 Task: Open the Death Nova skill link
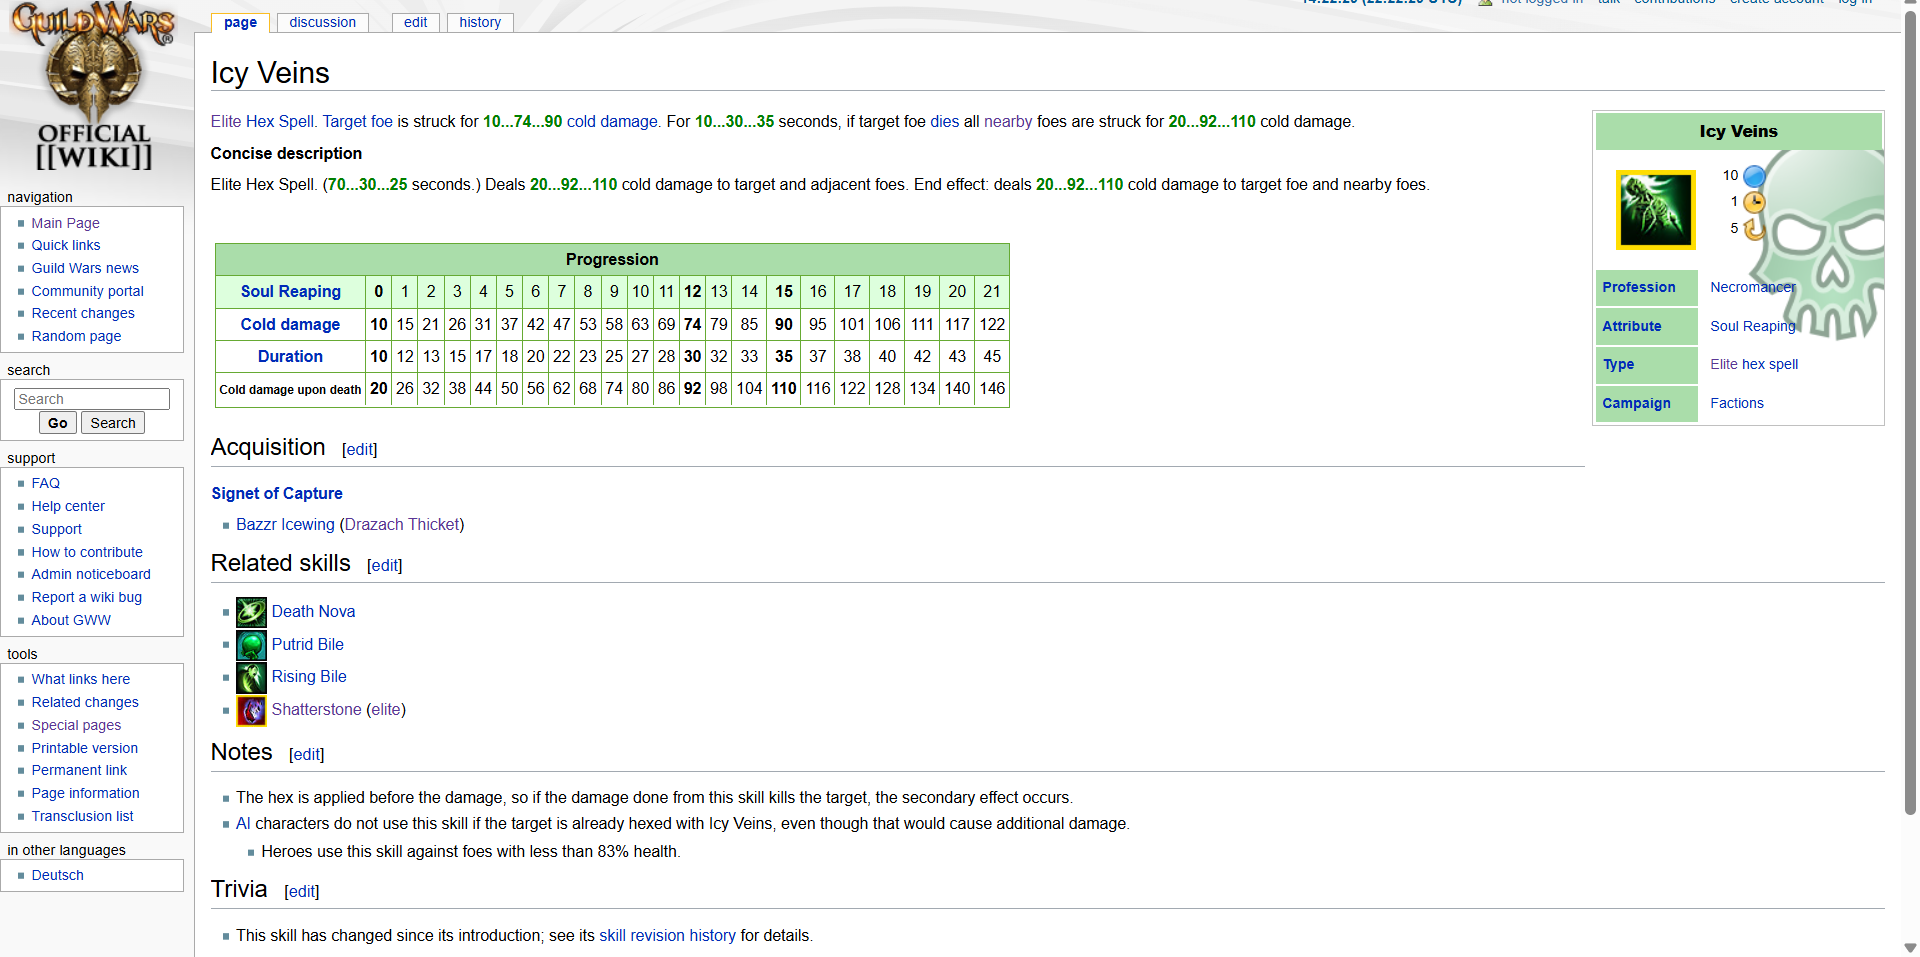pyautogui.click(x=313, y=611)
